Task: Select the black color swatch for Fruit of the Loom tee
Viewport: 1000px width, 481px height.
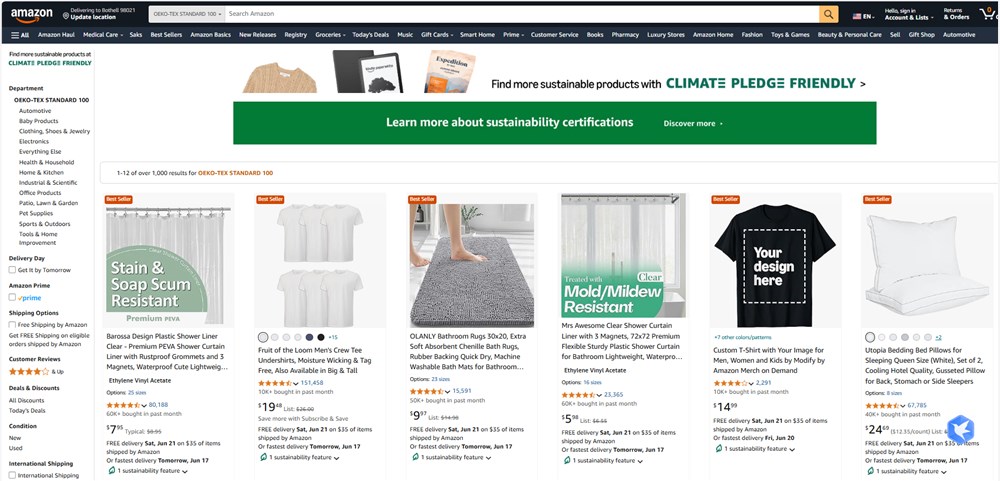Action: click(x=321, y=337)
